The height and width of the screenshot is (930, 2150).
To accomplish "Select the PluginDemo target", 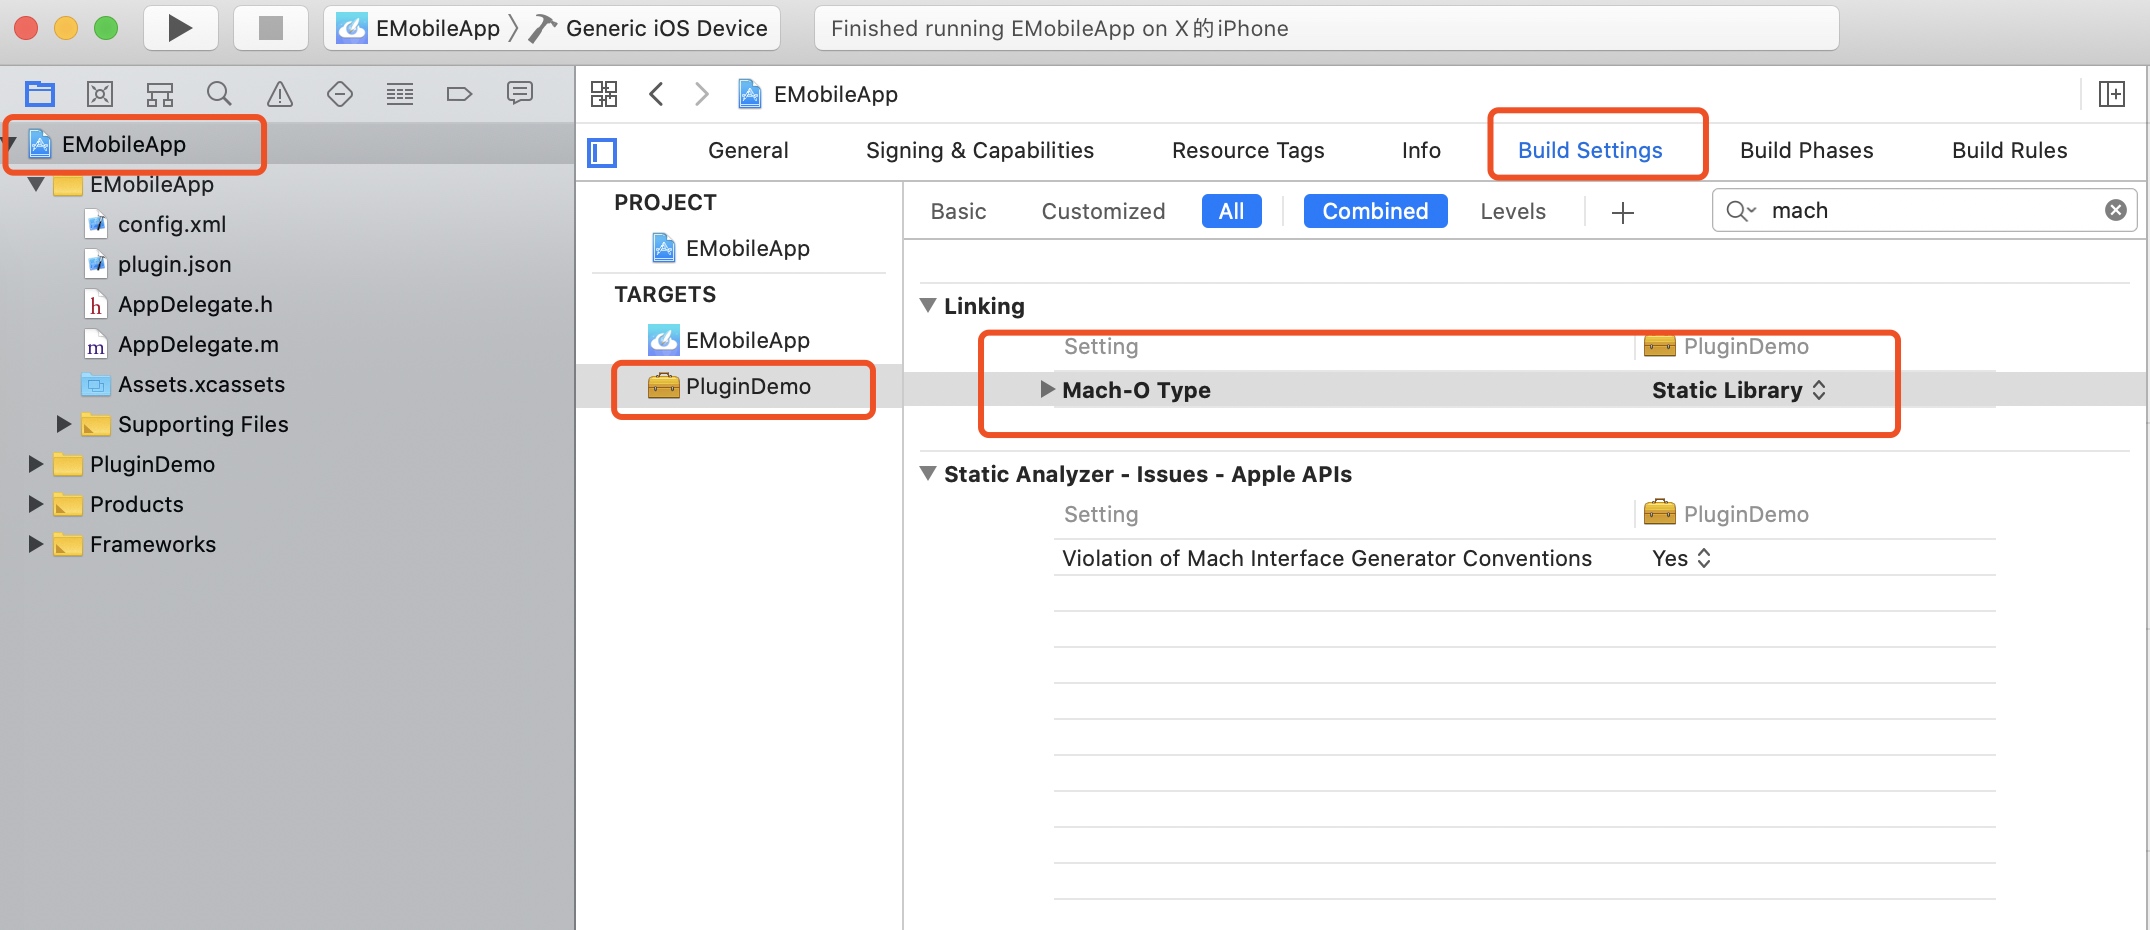I will [x=730, y=386].
